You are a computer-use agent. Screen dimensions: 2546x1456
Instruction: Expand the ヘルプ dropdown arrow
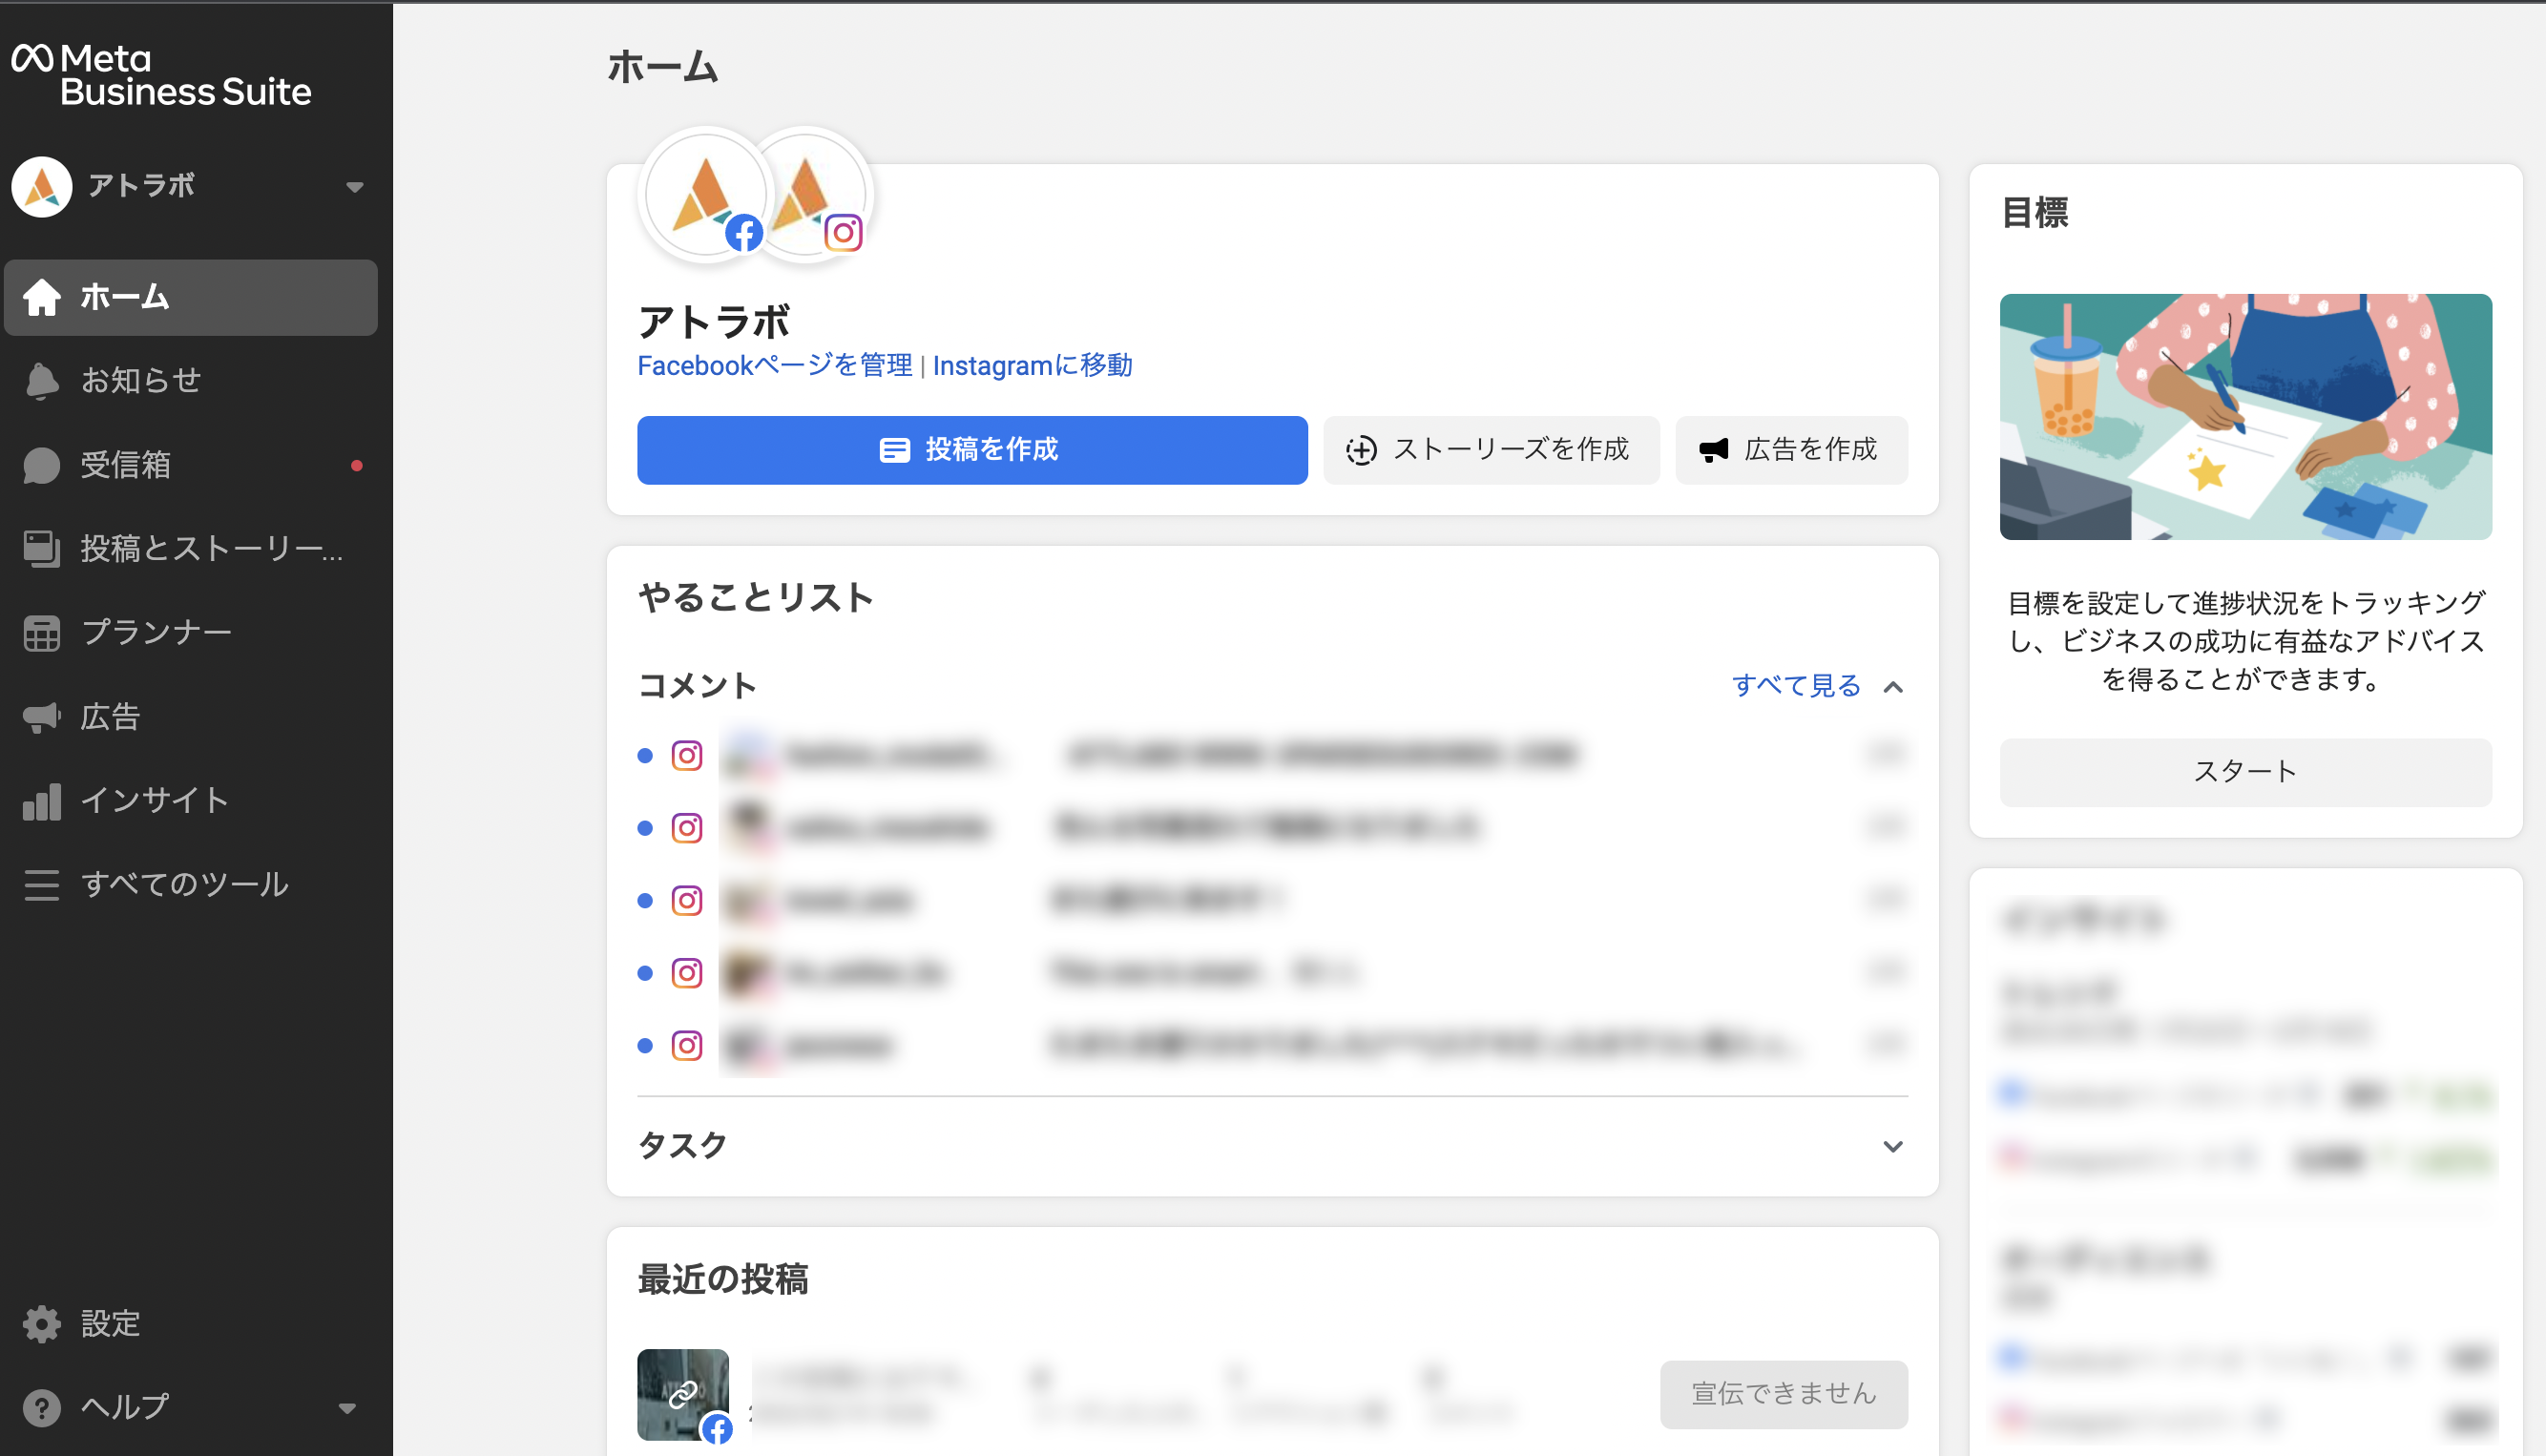click(x=347, y=1408)
